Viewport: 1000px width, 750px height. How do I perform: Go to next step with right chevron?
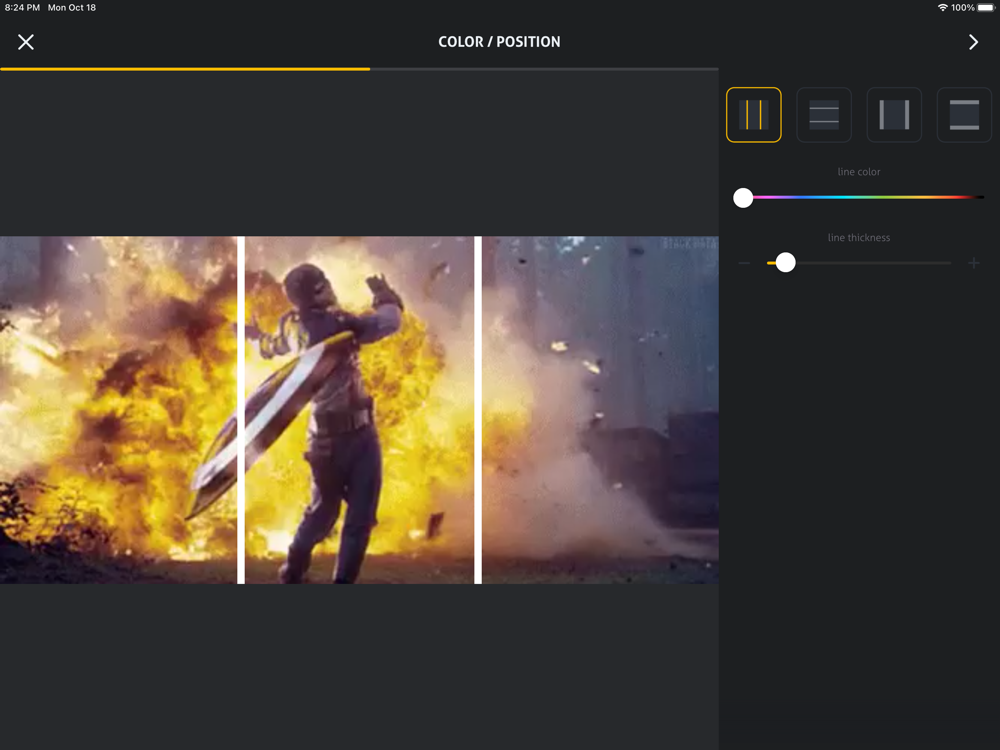pos(973,42)
